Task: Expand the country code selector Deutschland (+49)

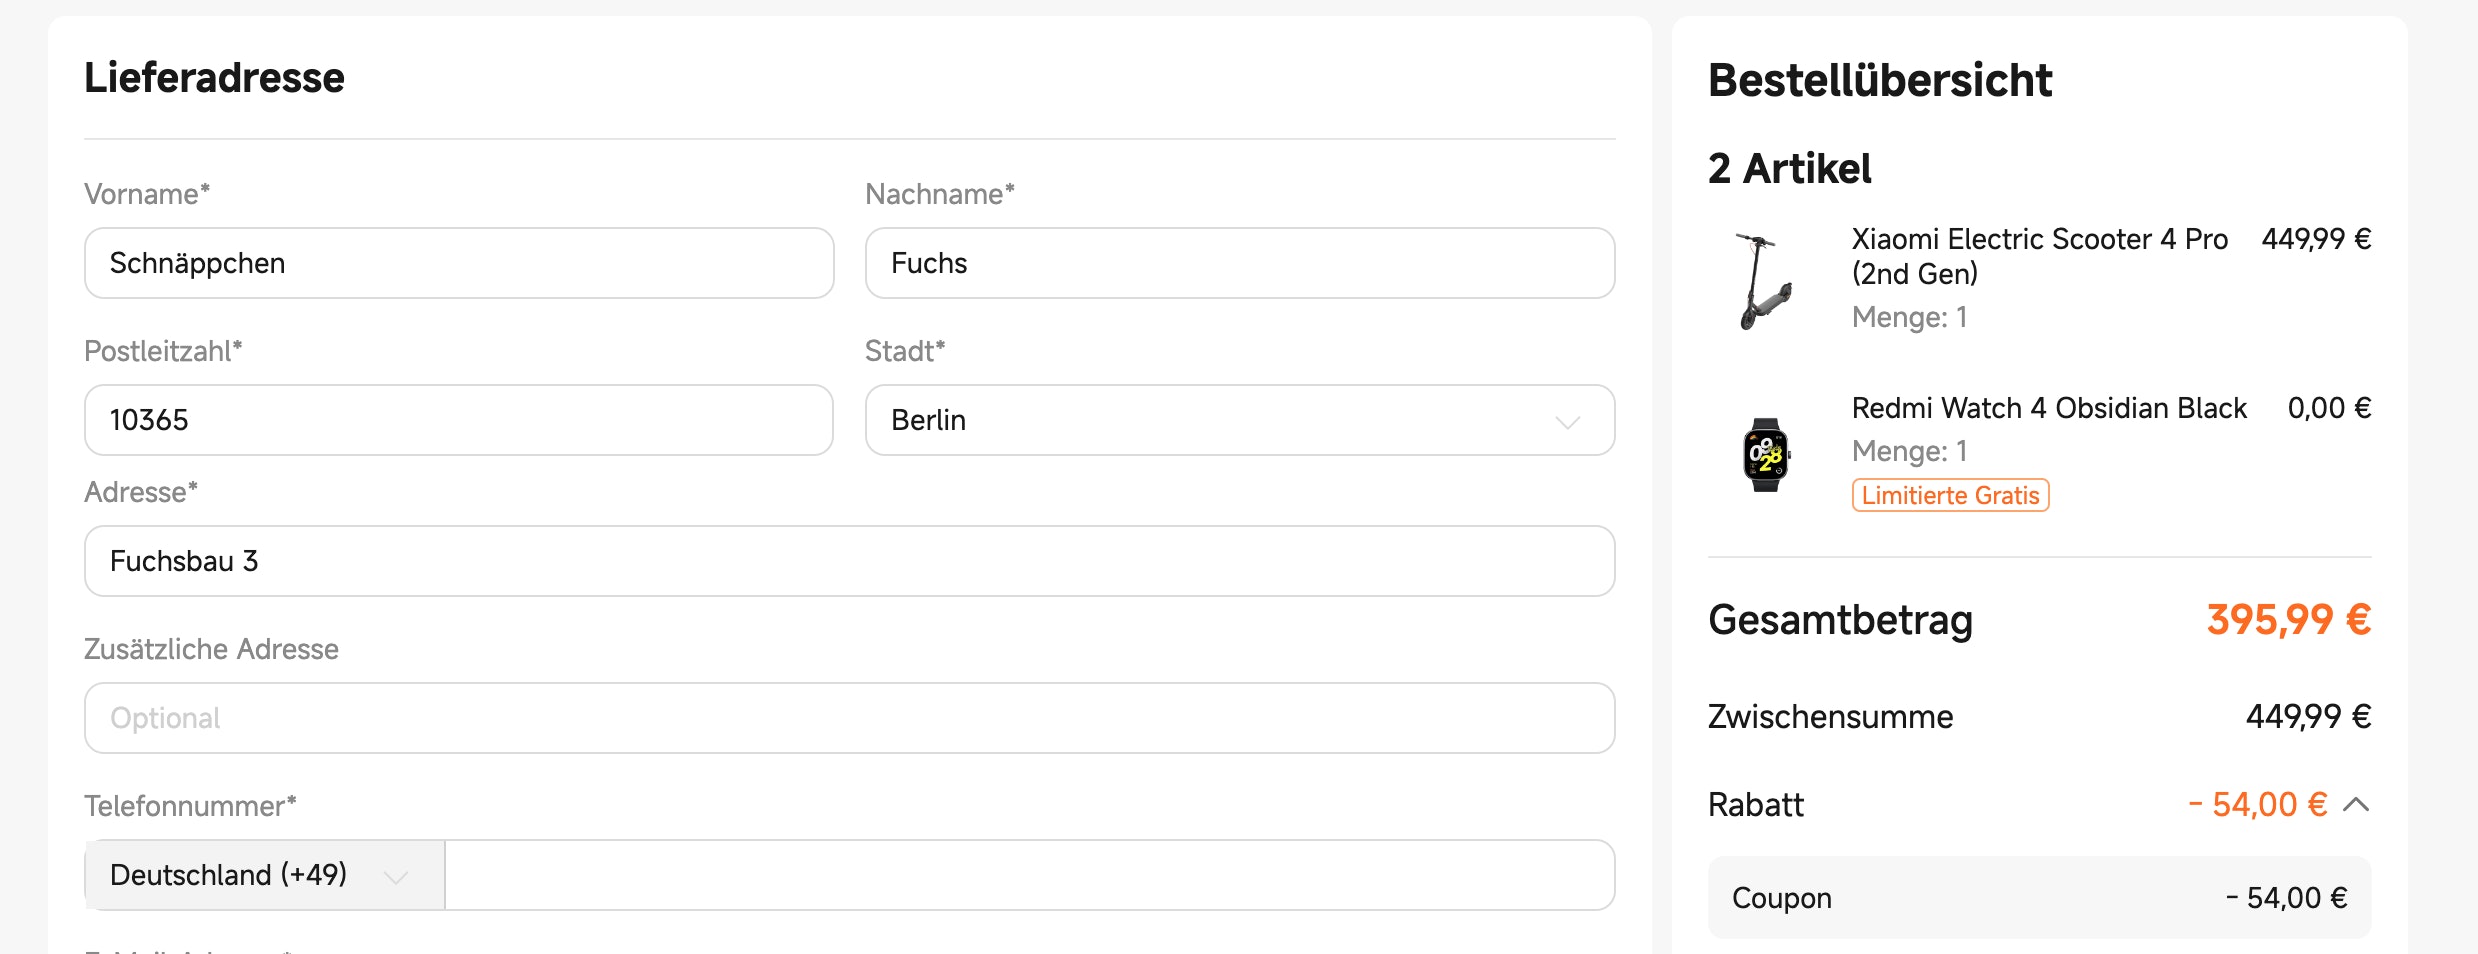Action: point(263,874)
